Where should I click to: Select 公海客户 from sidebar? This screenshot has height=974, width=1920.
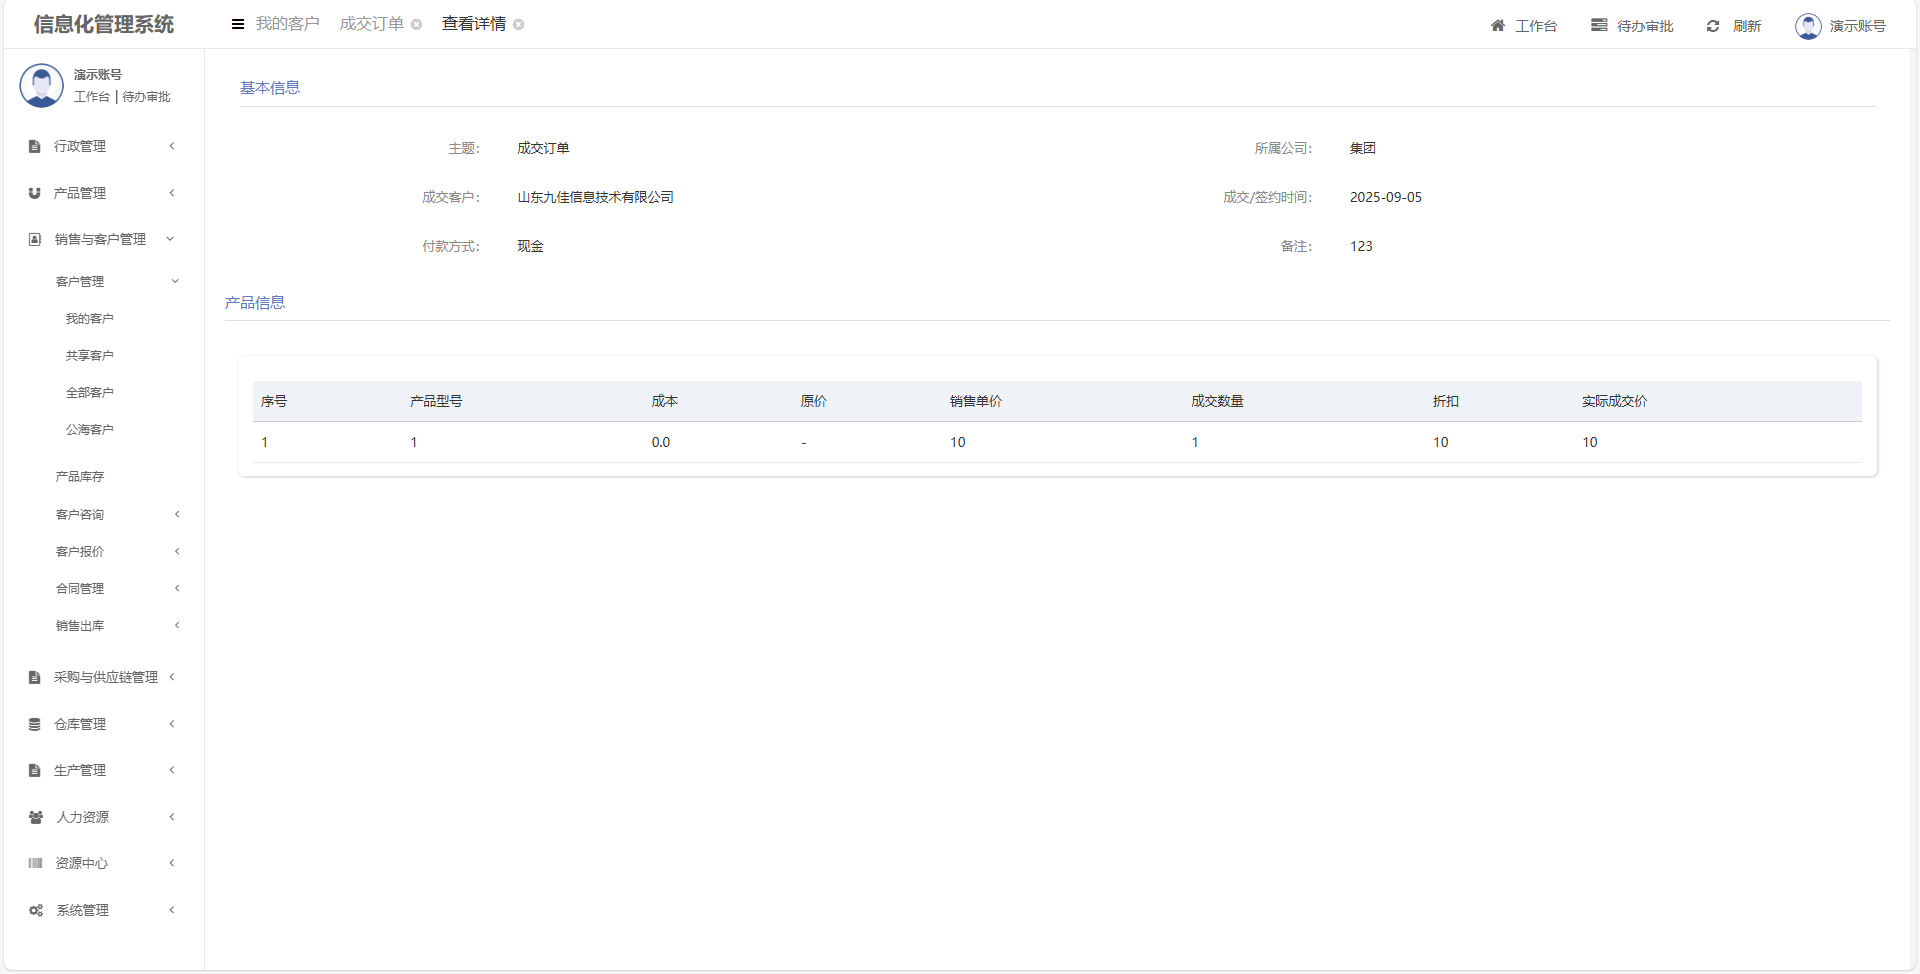point(90,430)
